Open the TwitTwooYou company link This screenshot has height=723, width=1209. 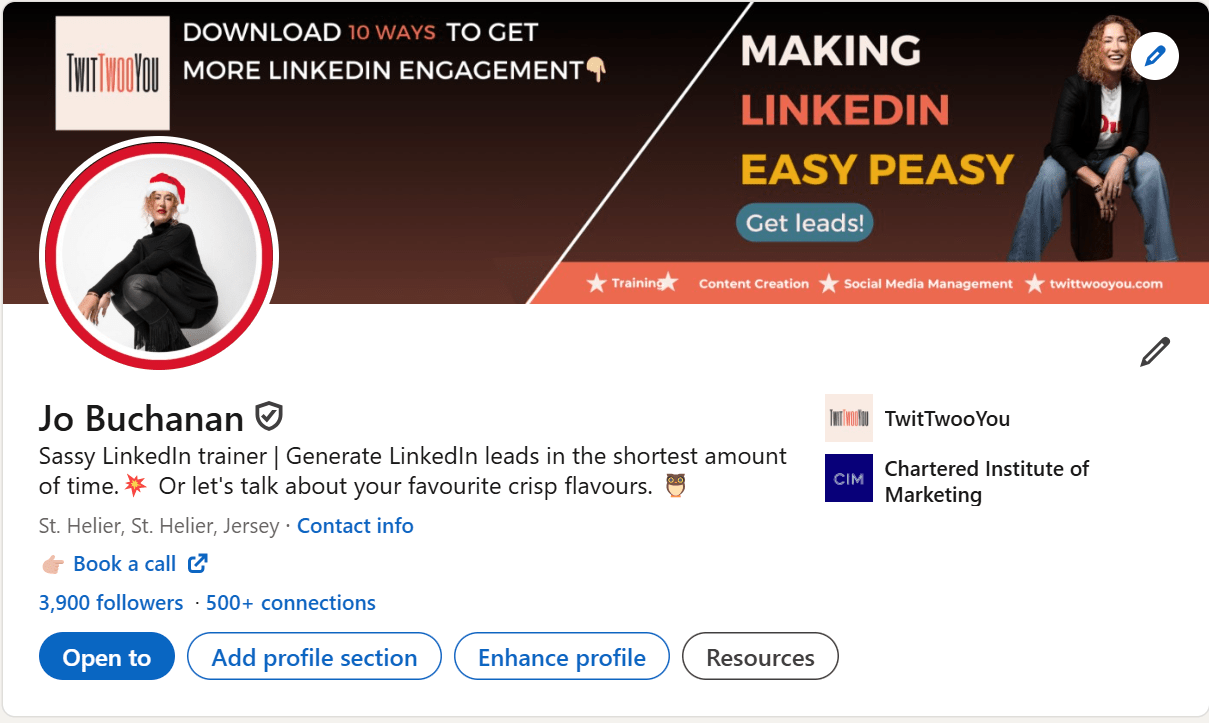point(947,419)
